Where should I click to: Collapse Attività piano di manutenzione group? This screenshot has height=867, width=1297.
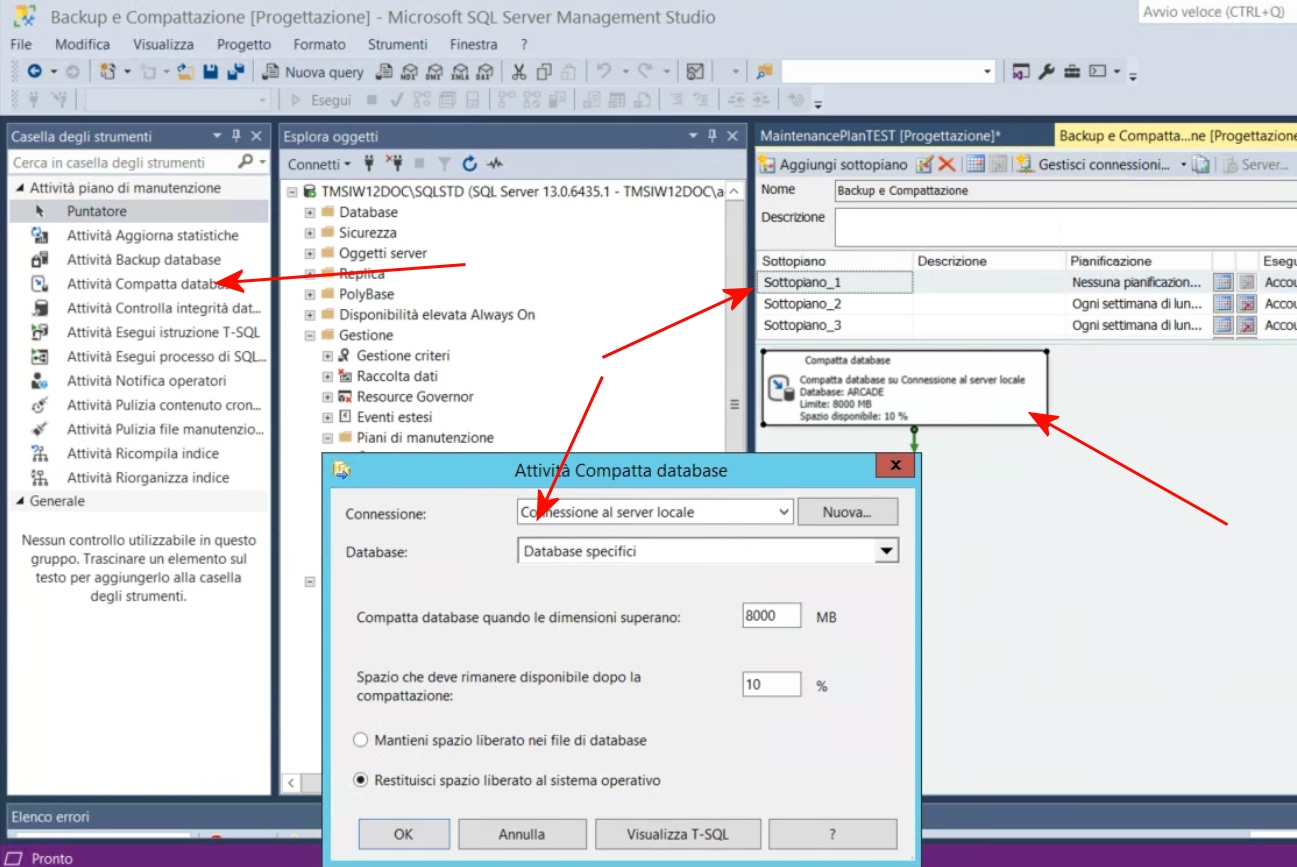(20, 188)
